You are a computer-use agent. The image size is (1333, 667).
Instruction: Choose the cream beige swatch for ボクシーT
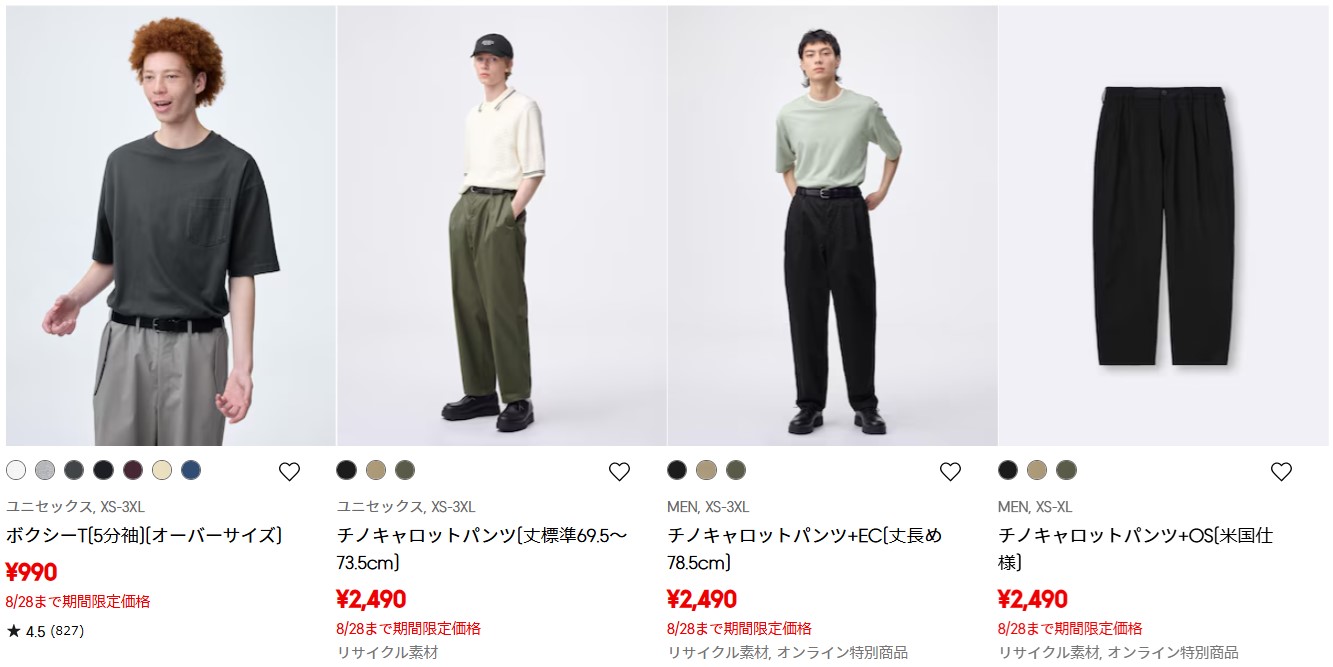pos(162,470)
